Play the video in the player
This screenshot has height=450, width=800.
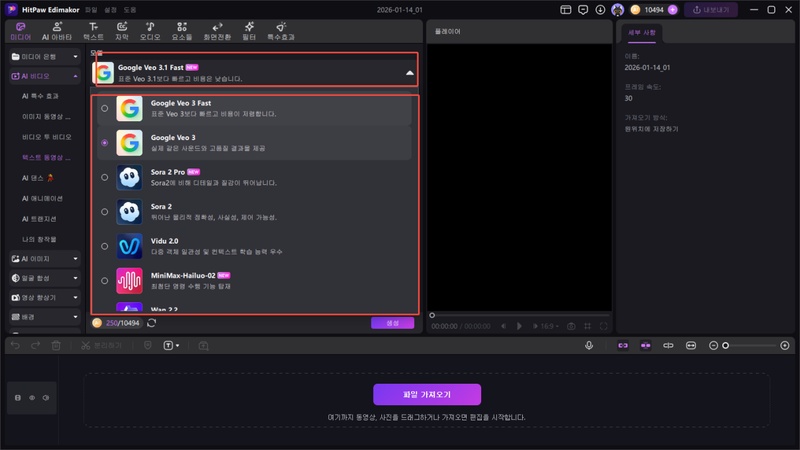pos(519,326)
